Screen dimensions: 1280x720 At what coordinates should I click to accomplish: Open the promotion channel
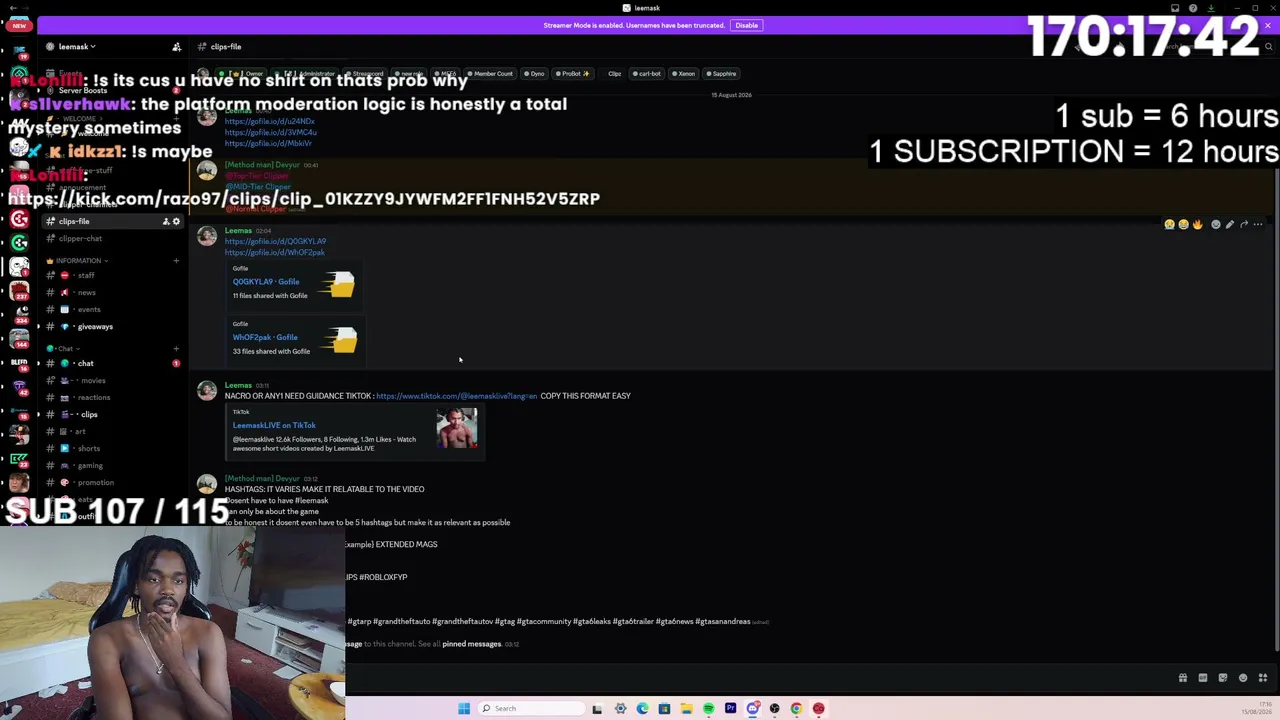point(112,483)
